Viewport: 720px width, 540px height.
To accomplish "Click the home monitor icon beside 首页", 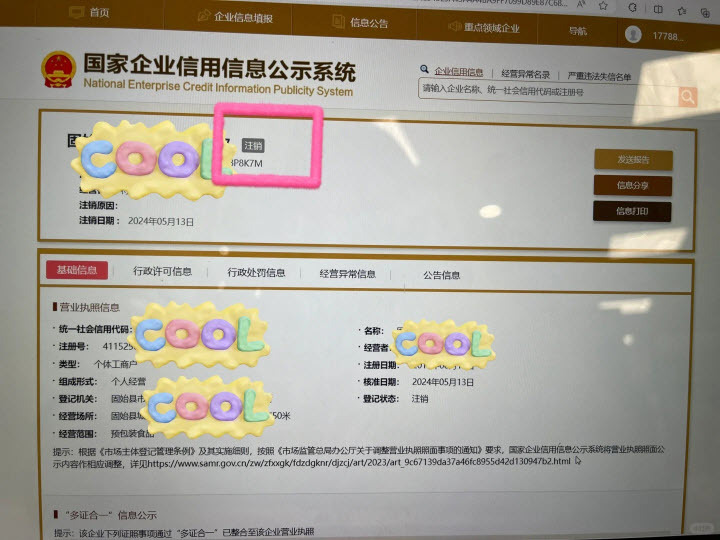I will coord(76,13).
